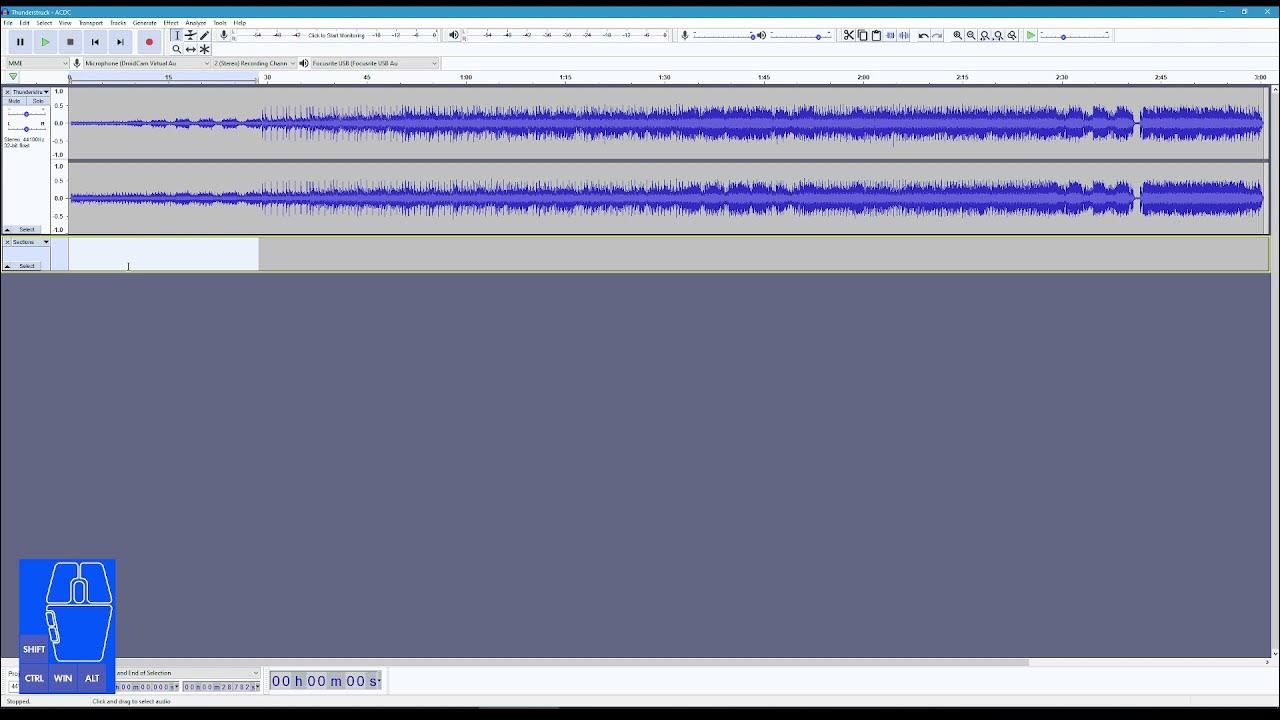Open the Transport menu

point(91,22)
